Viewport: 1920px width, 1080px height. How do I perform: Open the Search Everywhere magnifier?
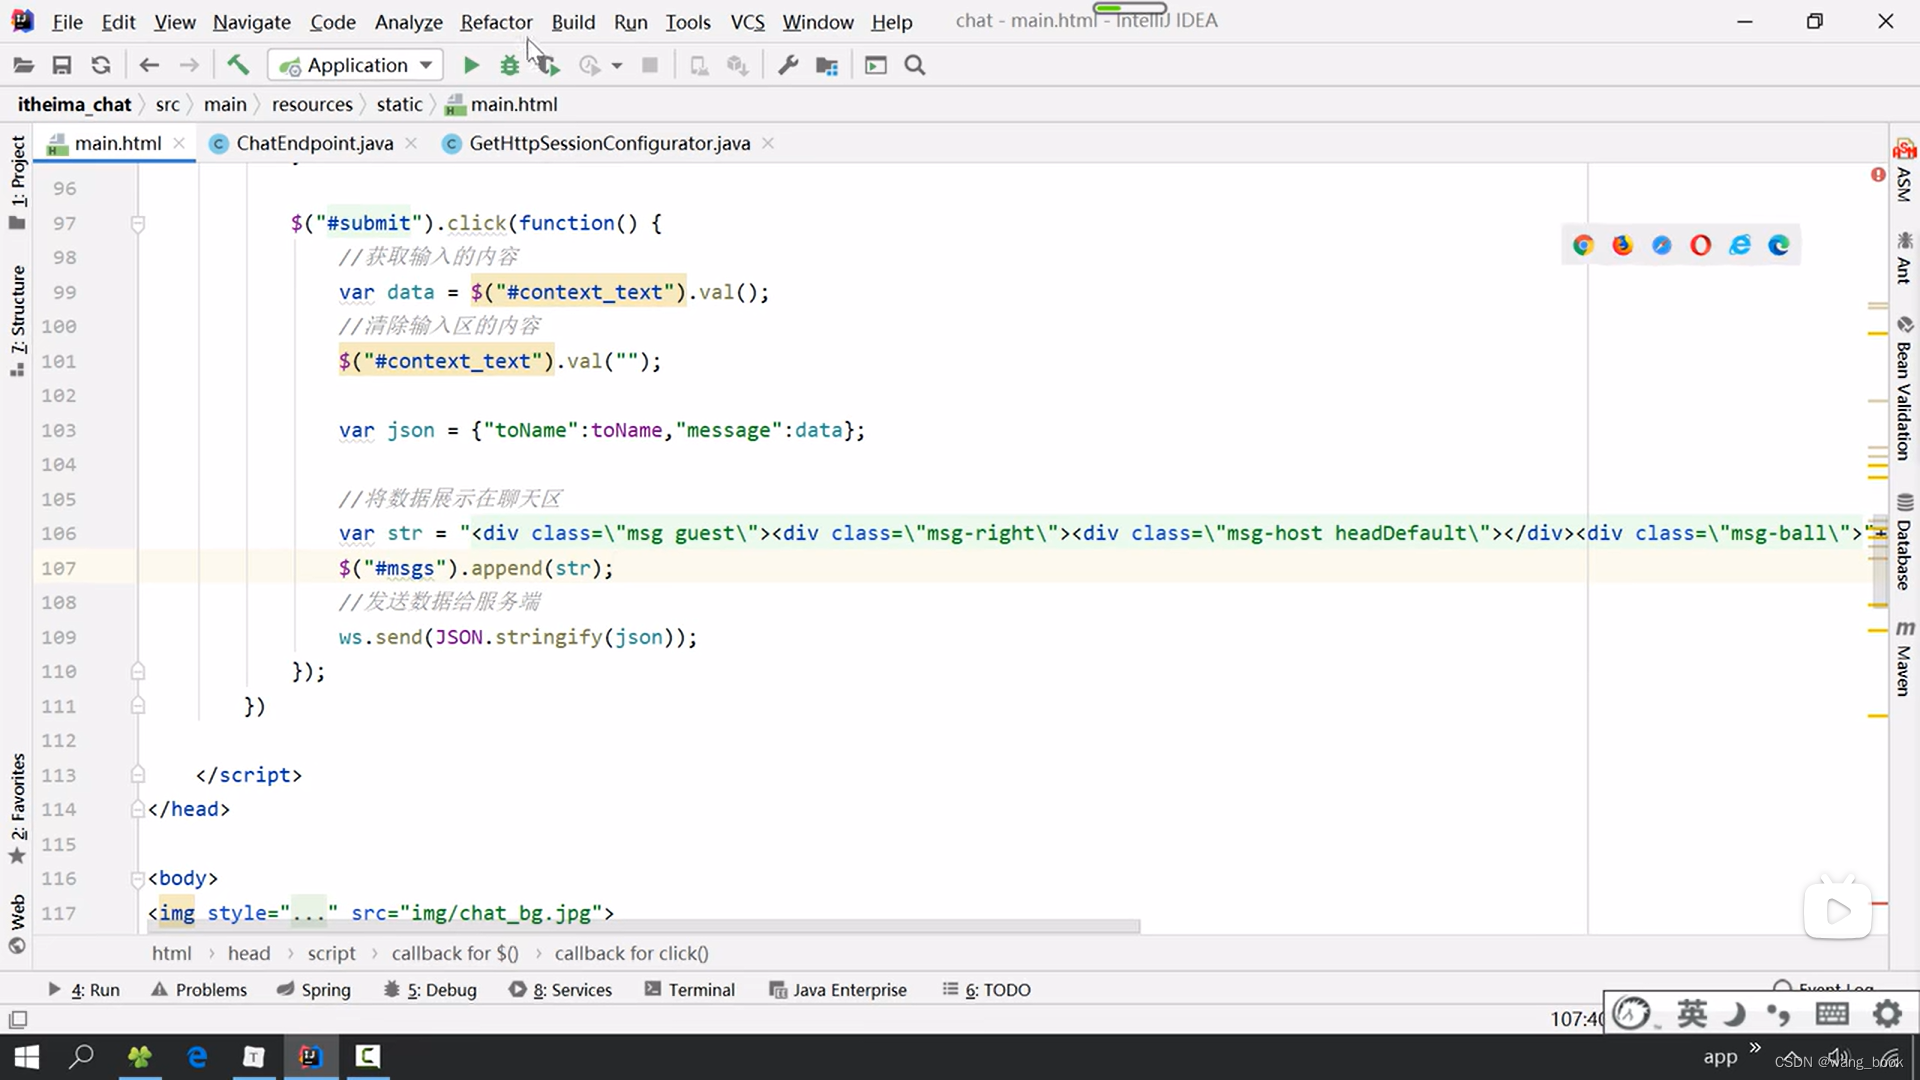click(x=914, y=65)
